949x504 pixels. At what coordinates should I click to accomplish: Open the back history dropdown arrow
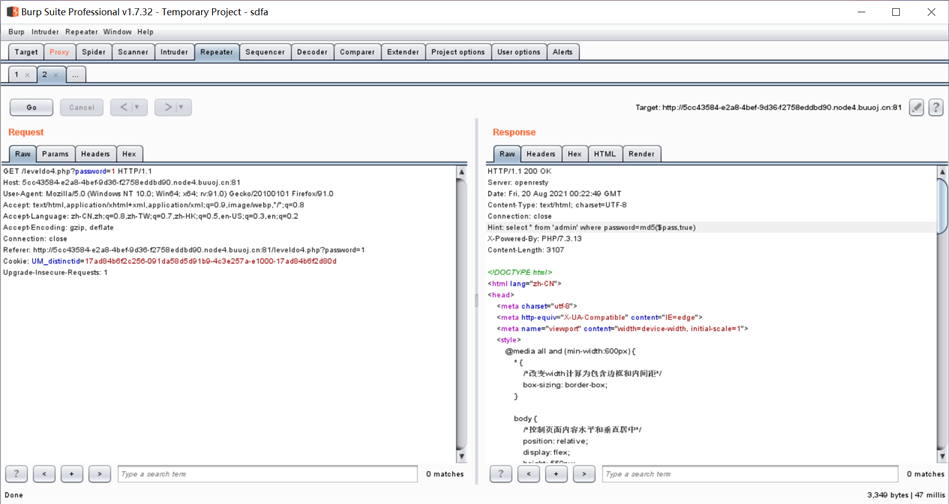pos(137,108)
